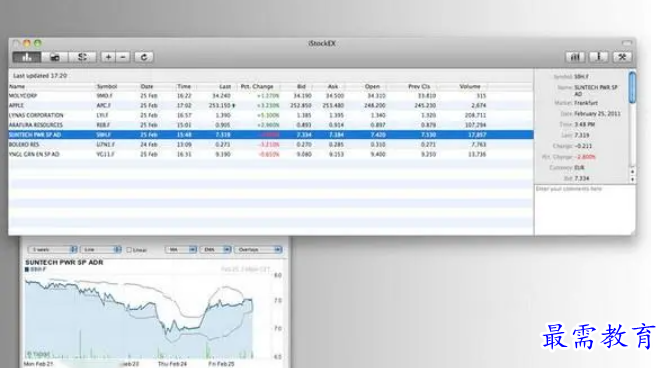The image size is (664, 368).
Task: Click the Fri Feb 25 axis label
Action: 221,364
